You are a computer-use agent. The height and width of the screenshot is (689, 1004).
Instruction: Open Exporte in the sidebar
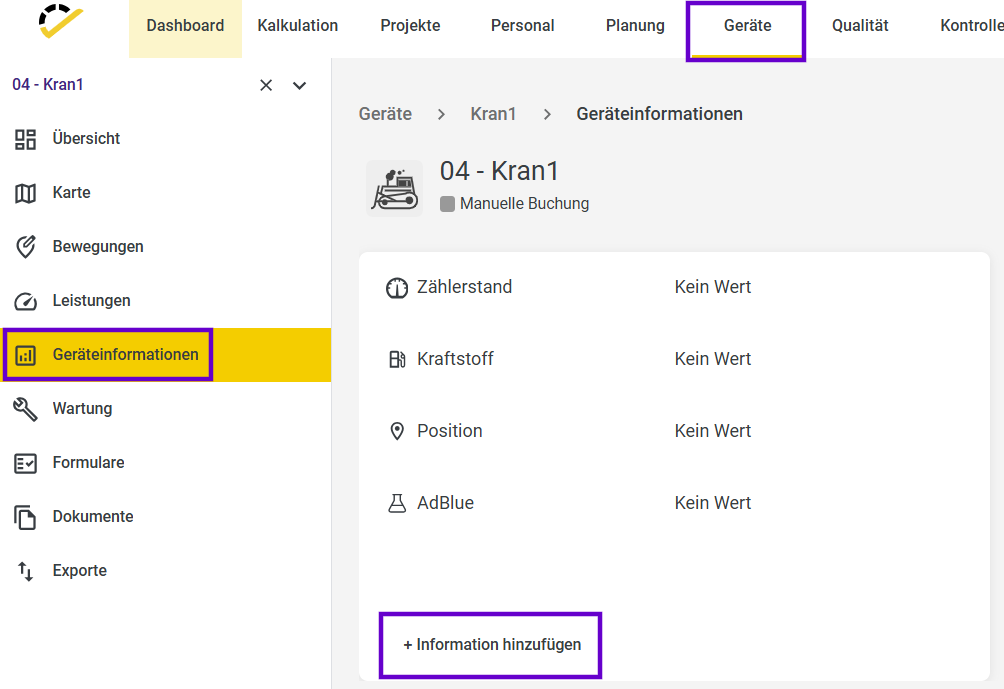(165, 571)
